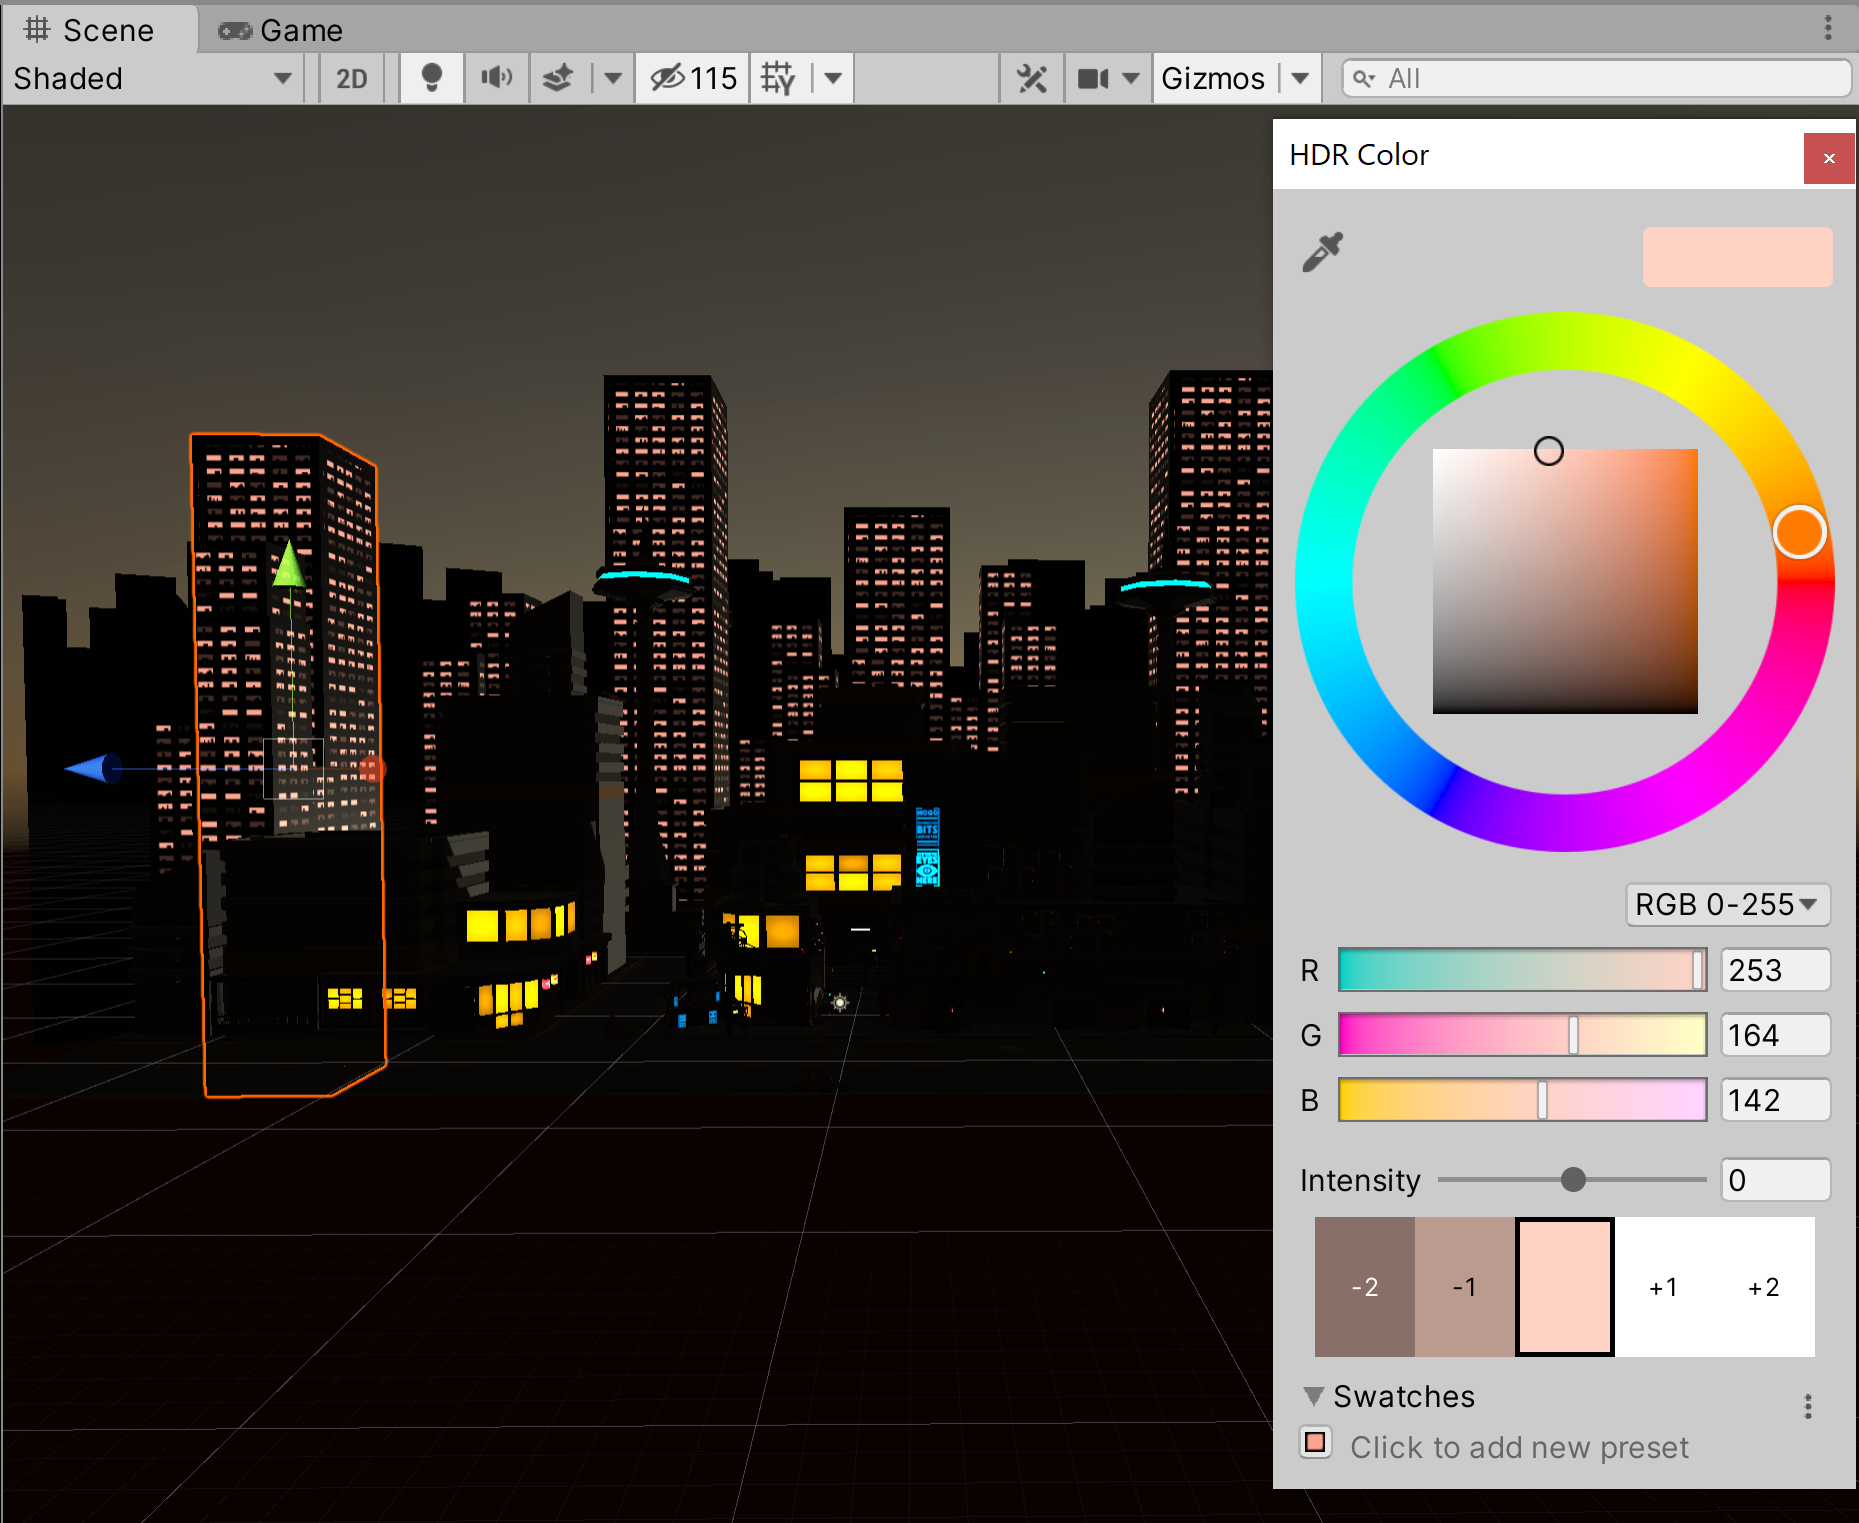Toggle the scene grid icon
Viewport: 1859px width, 1523px height.
click(x=778, y=78)
